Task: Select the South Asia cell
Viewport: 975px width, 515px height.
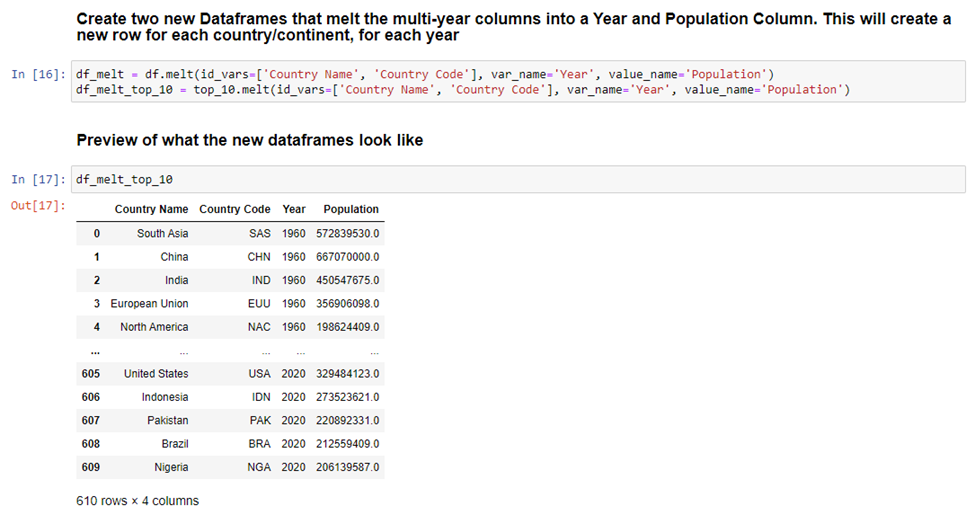Action: (162, 233)
